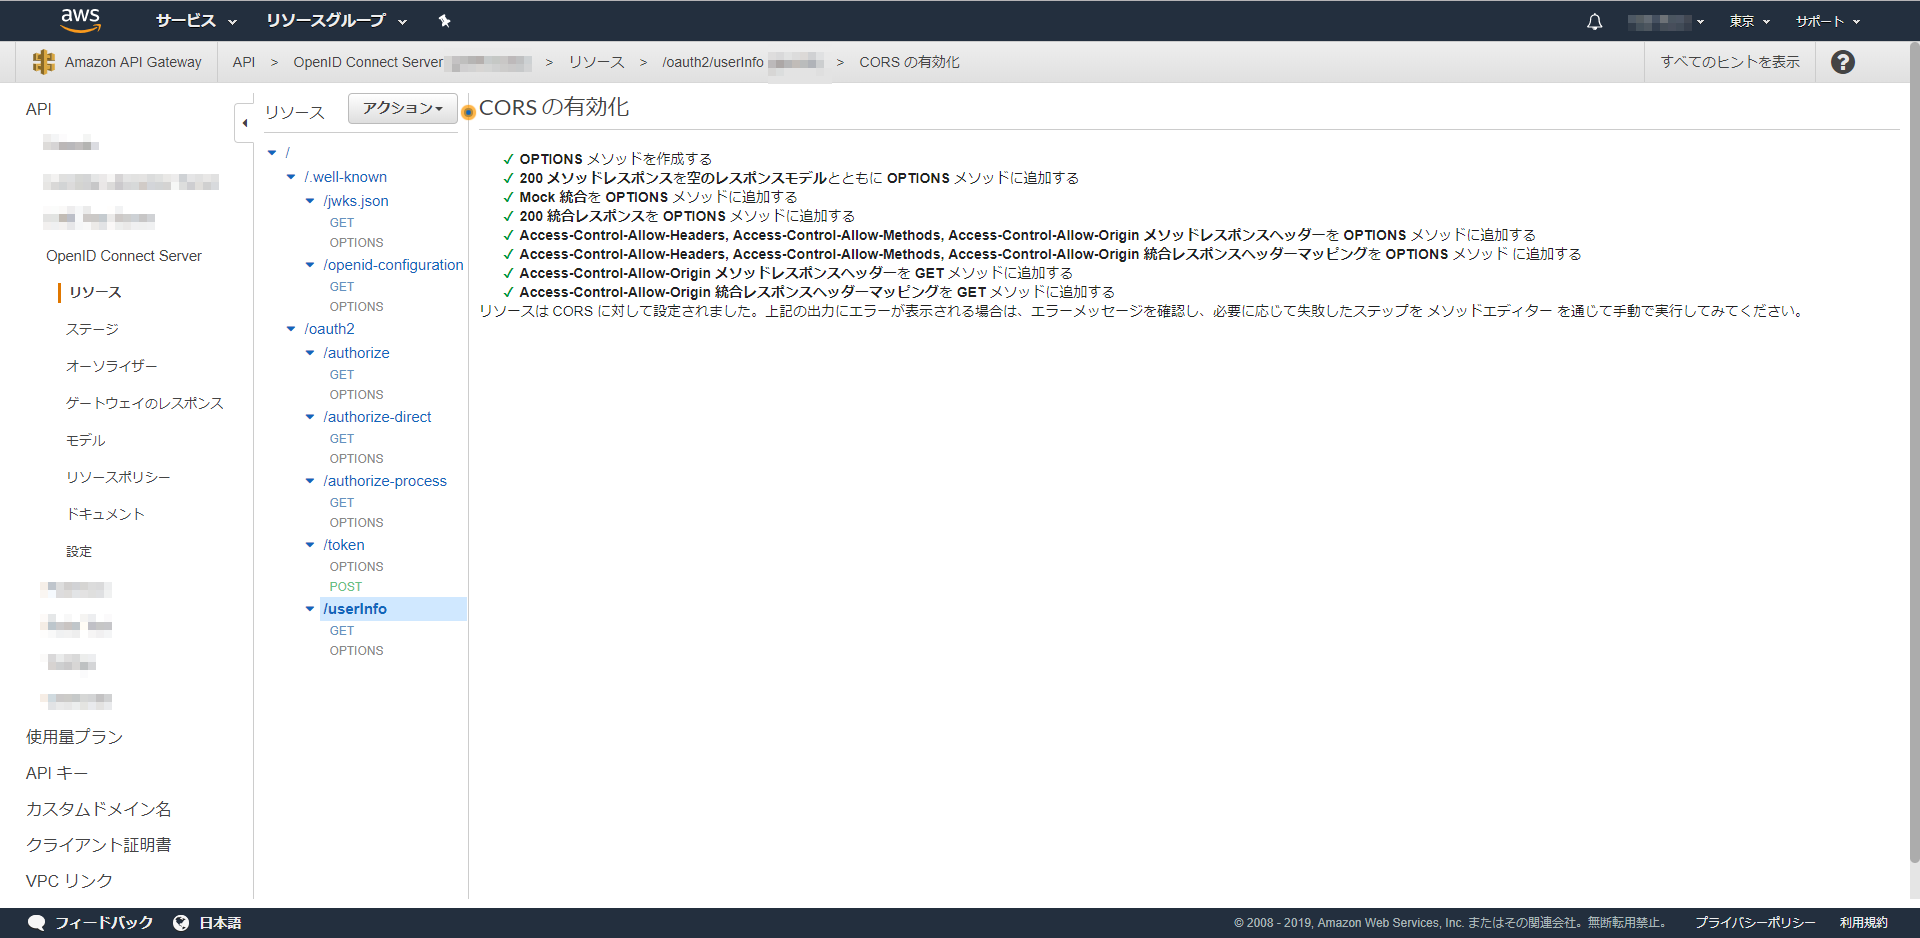Select OPTIONS method under /openid-configuration

coord(356,307)
